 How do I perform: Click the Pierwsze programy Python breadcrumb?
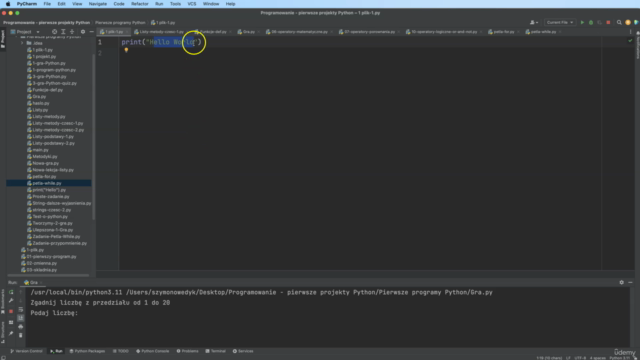[120, 22]
